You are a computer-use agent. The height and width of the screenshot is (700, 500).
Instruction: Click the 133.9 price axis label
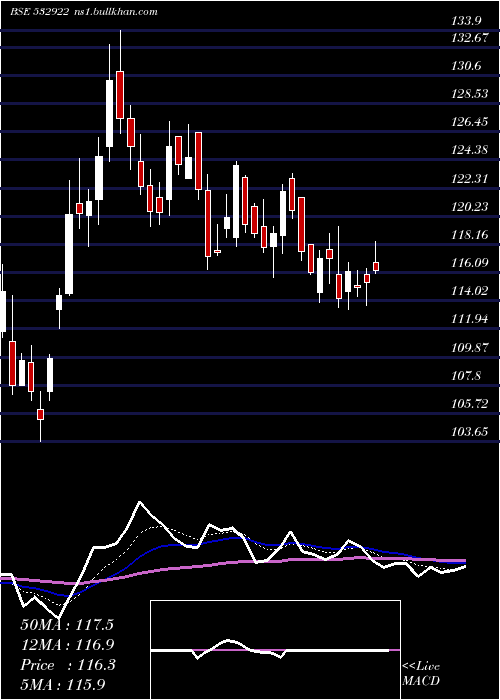click(467, 20)
